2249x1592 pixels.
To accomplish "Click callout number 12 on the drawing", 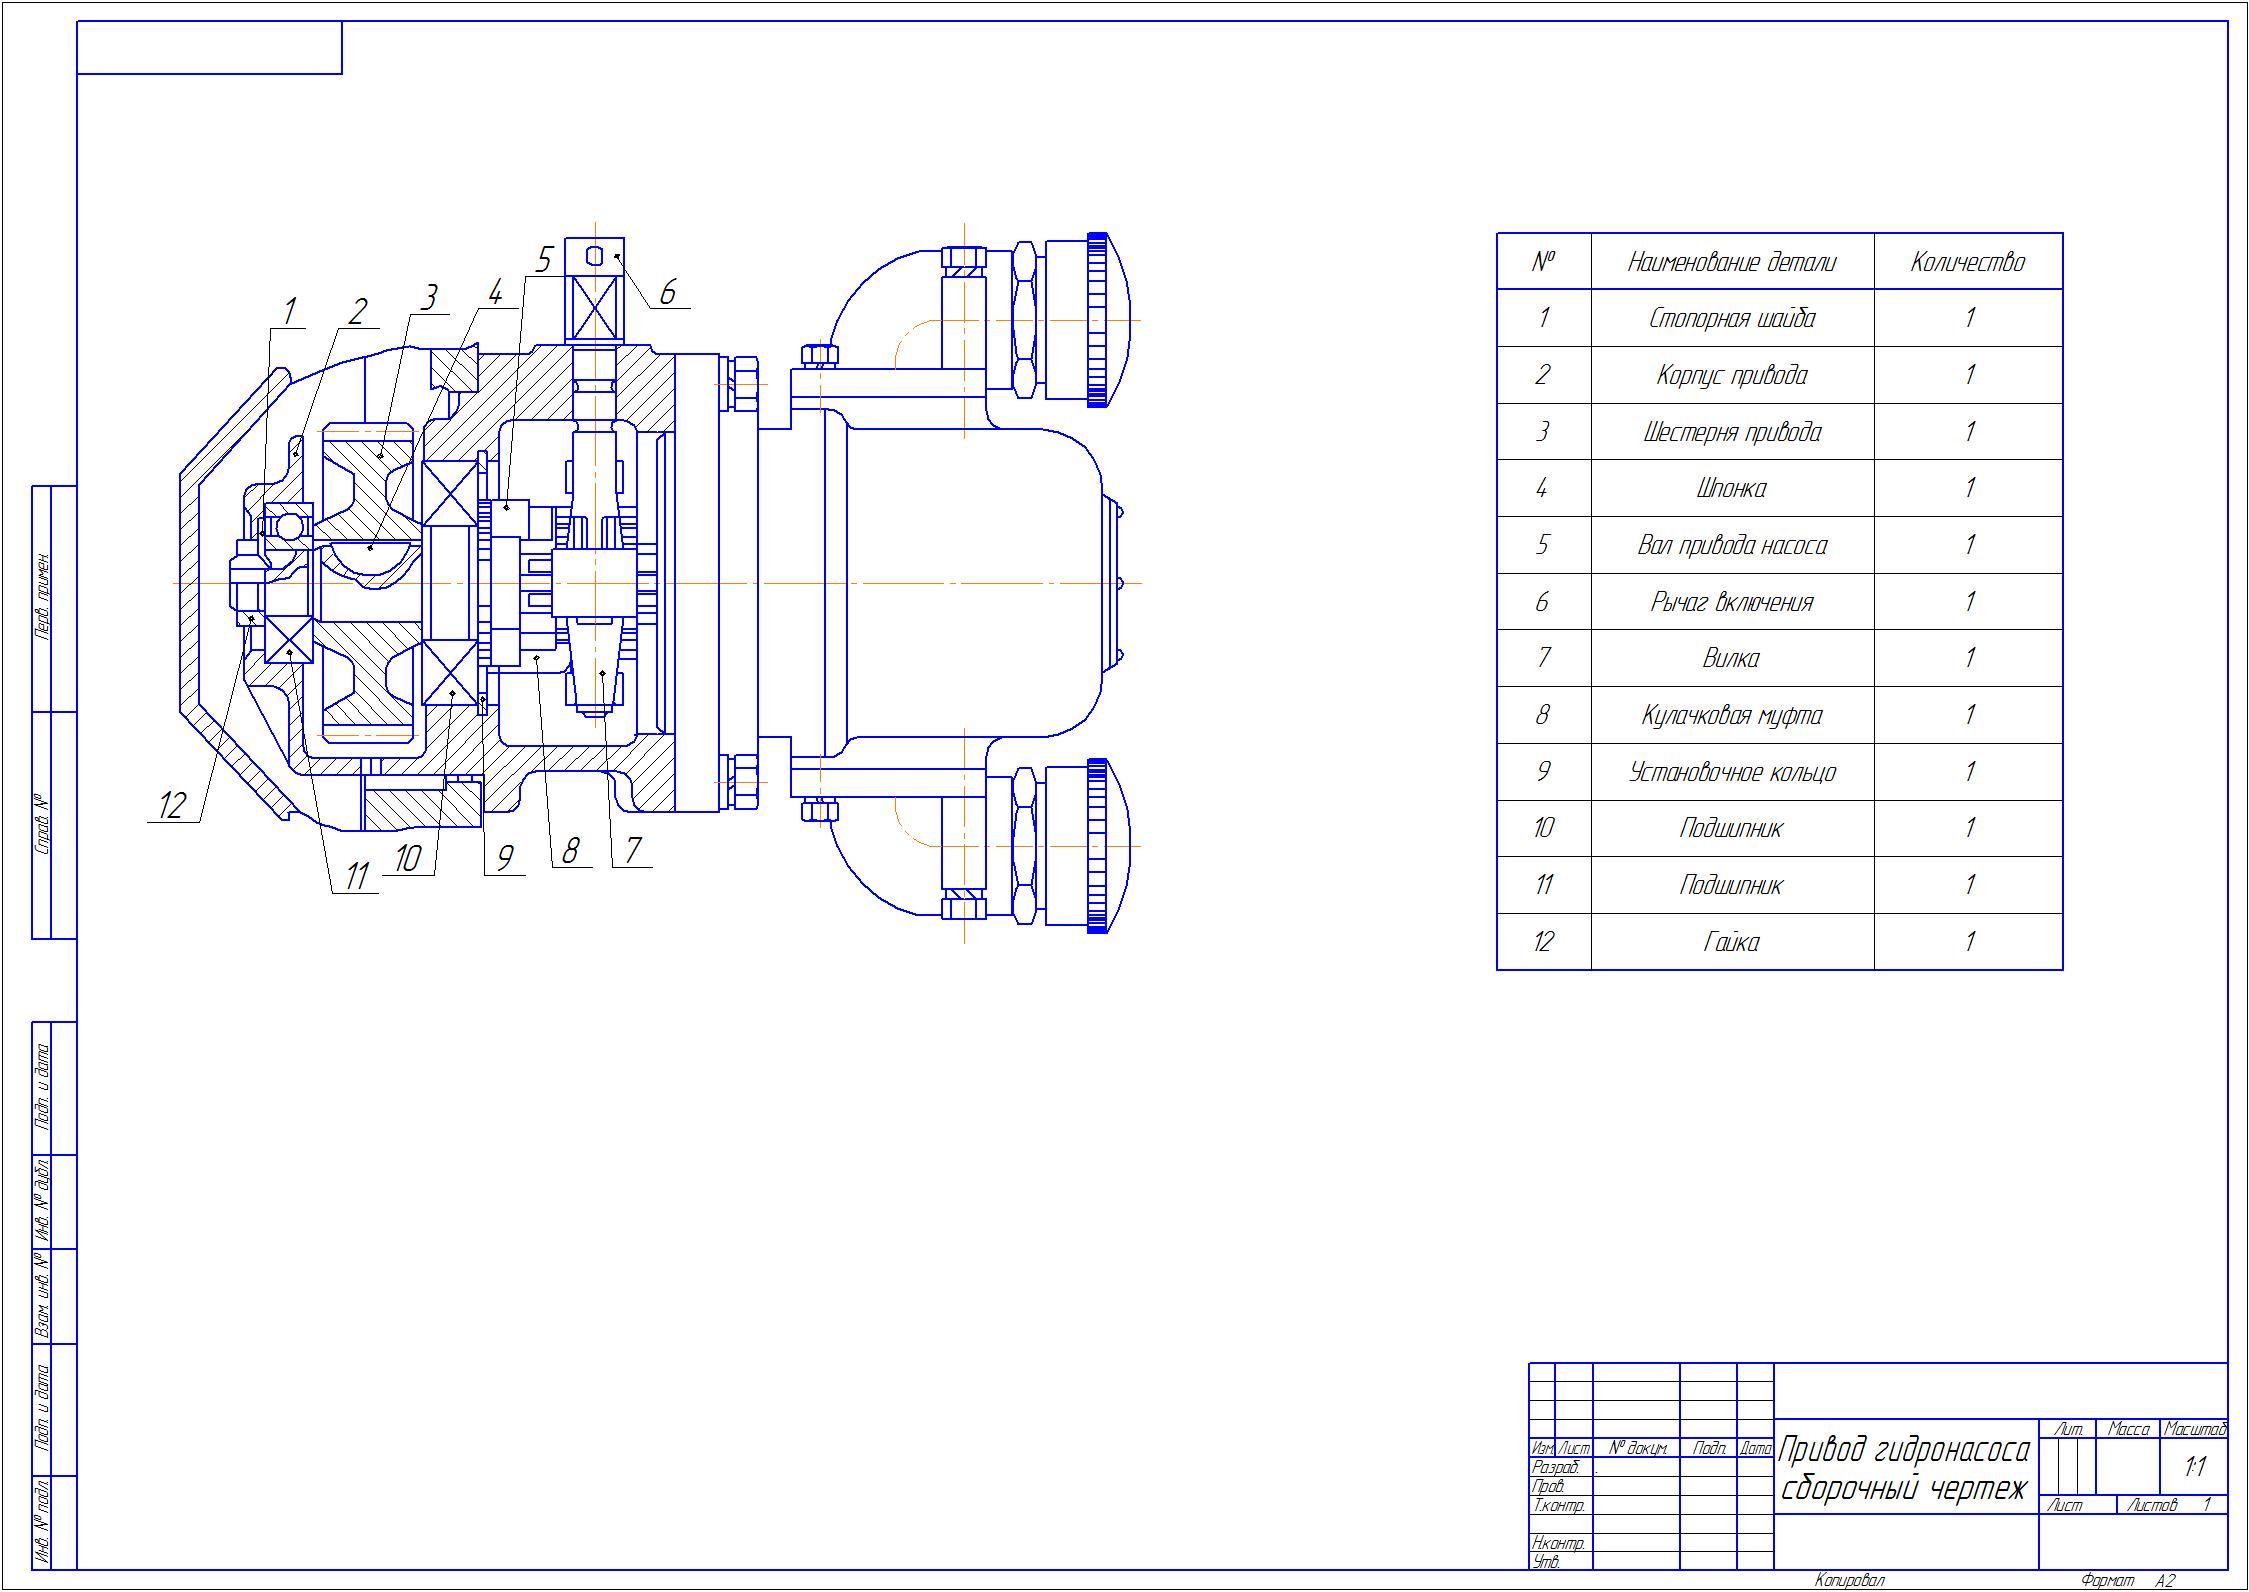I will tap(173, 805).
